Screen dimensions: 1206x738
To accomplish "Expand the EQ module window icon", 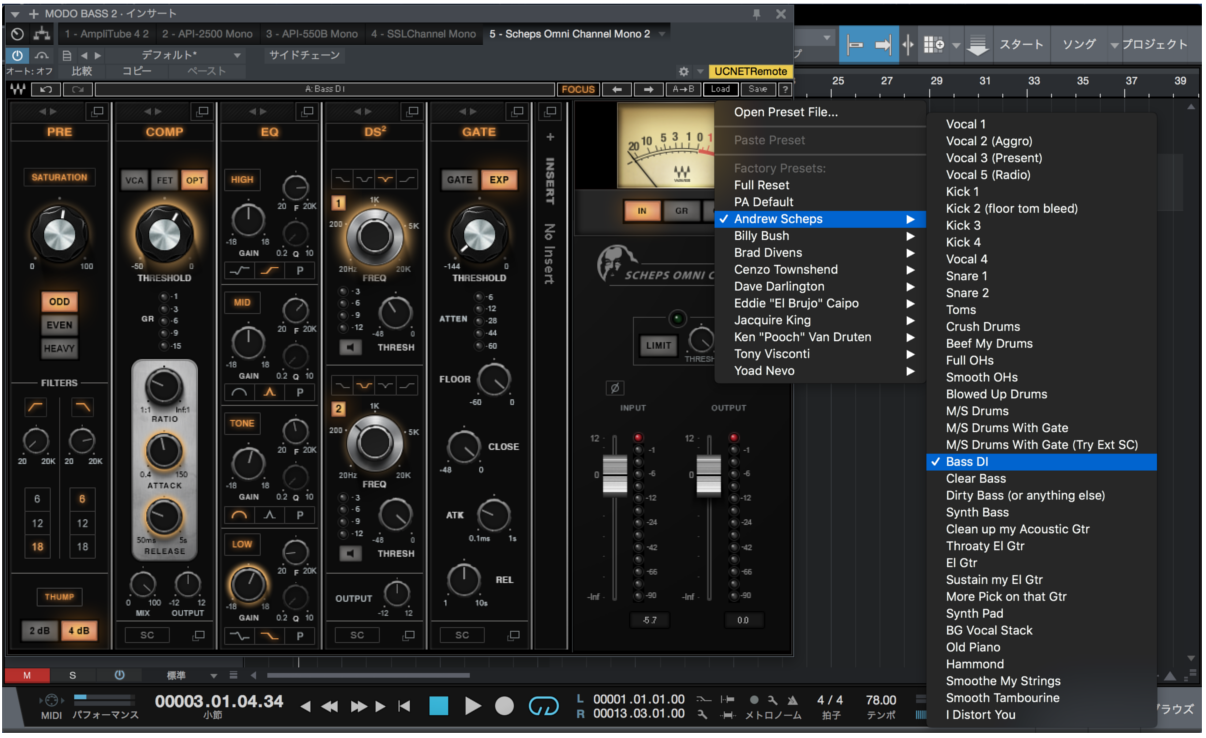I will [306, 111].
